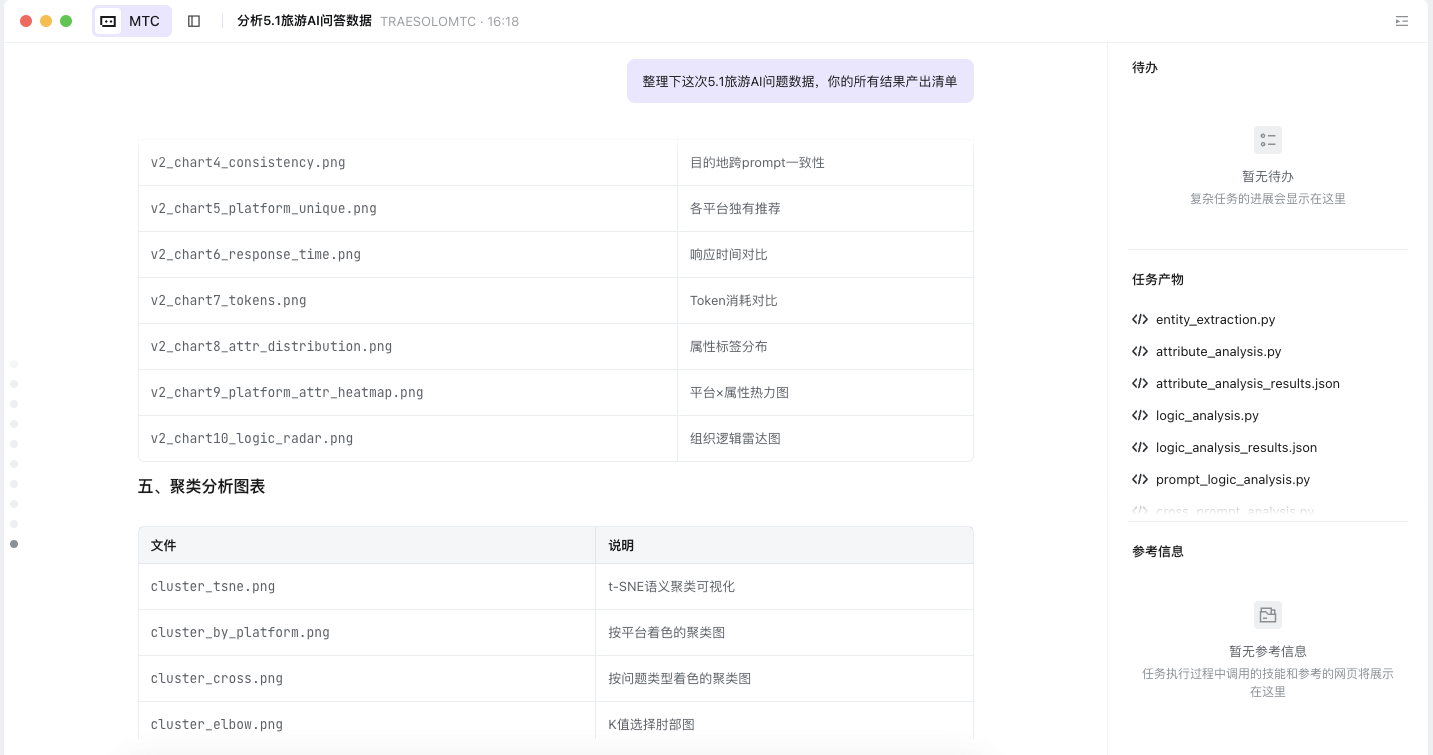
Task: Click code icon beside entity_extraction.py
Action: coord(1139,320)
